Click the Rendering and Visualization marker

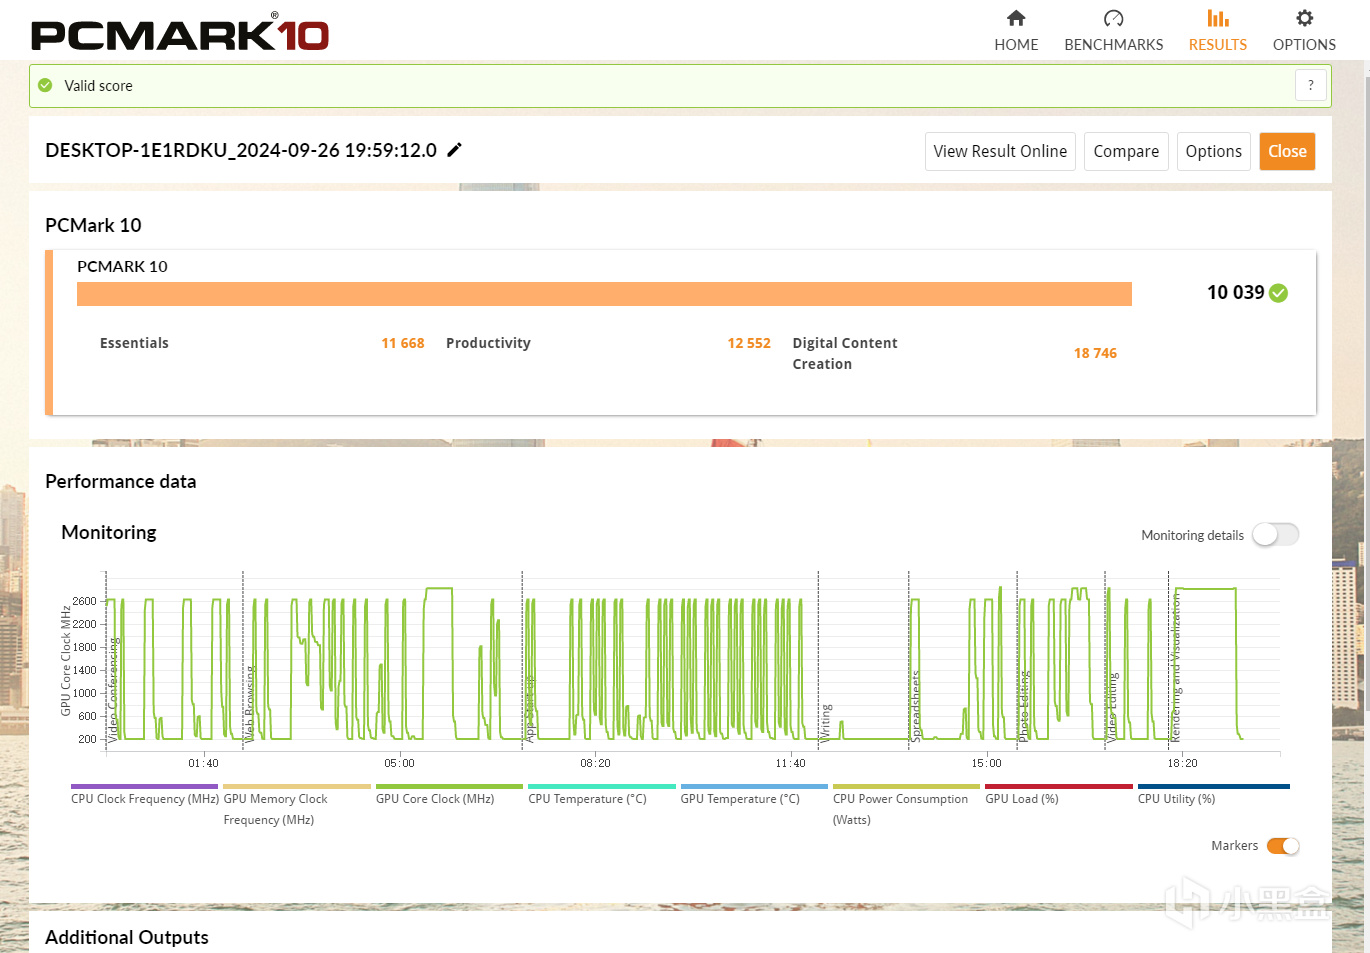tap(1176, 667)
